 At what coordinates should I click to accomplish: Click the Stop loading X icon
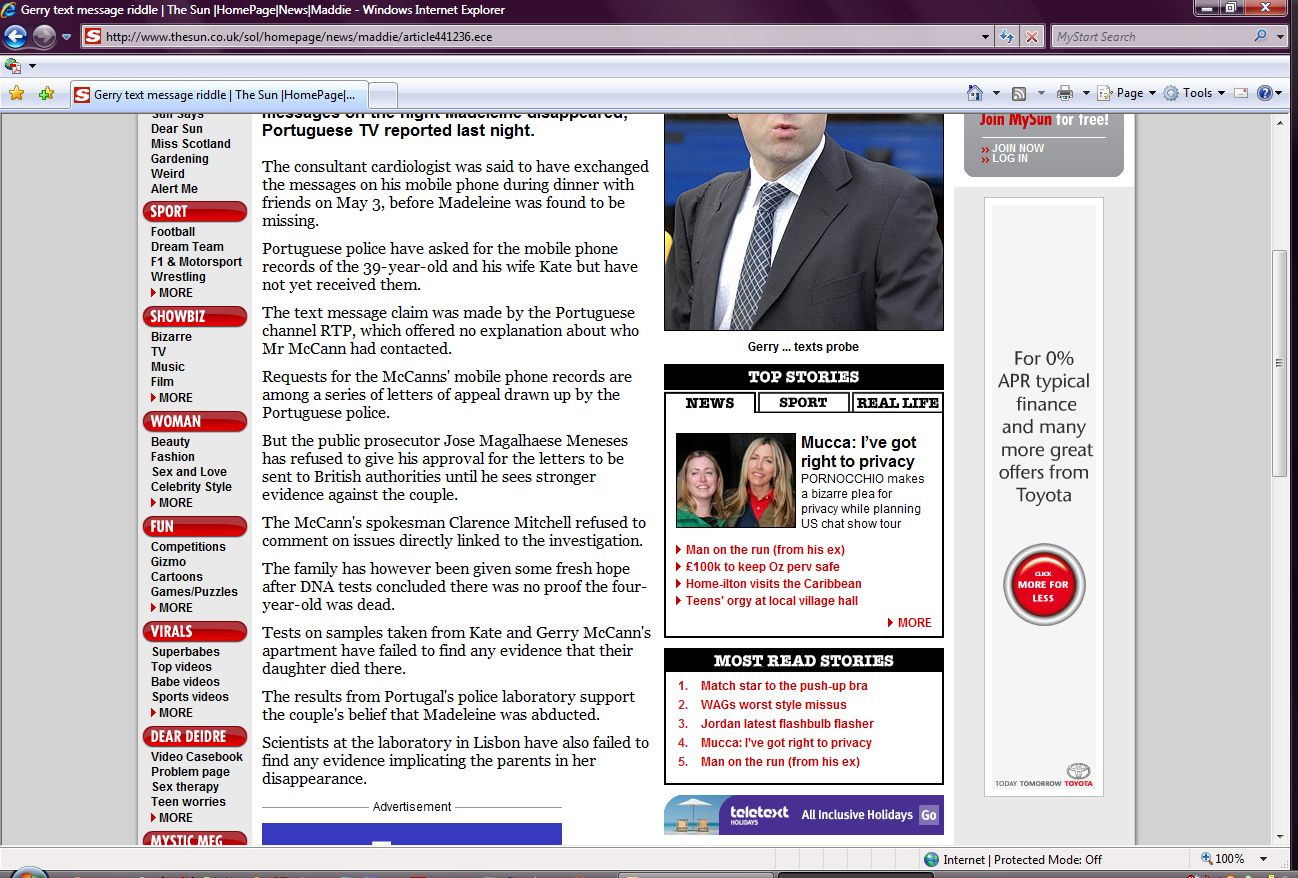[1032, 37]
